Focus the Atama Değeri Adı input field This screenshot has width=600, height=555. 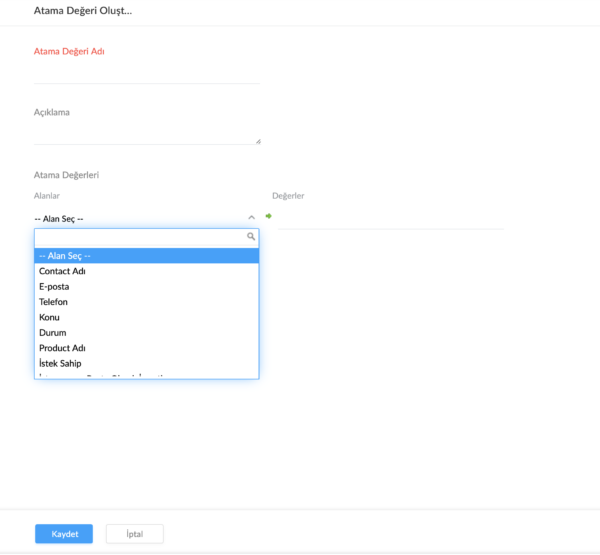point(146,73)
